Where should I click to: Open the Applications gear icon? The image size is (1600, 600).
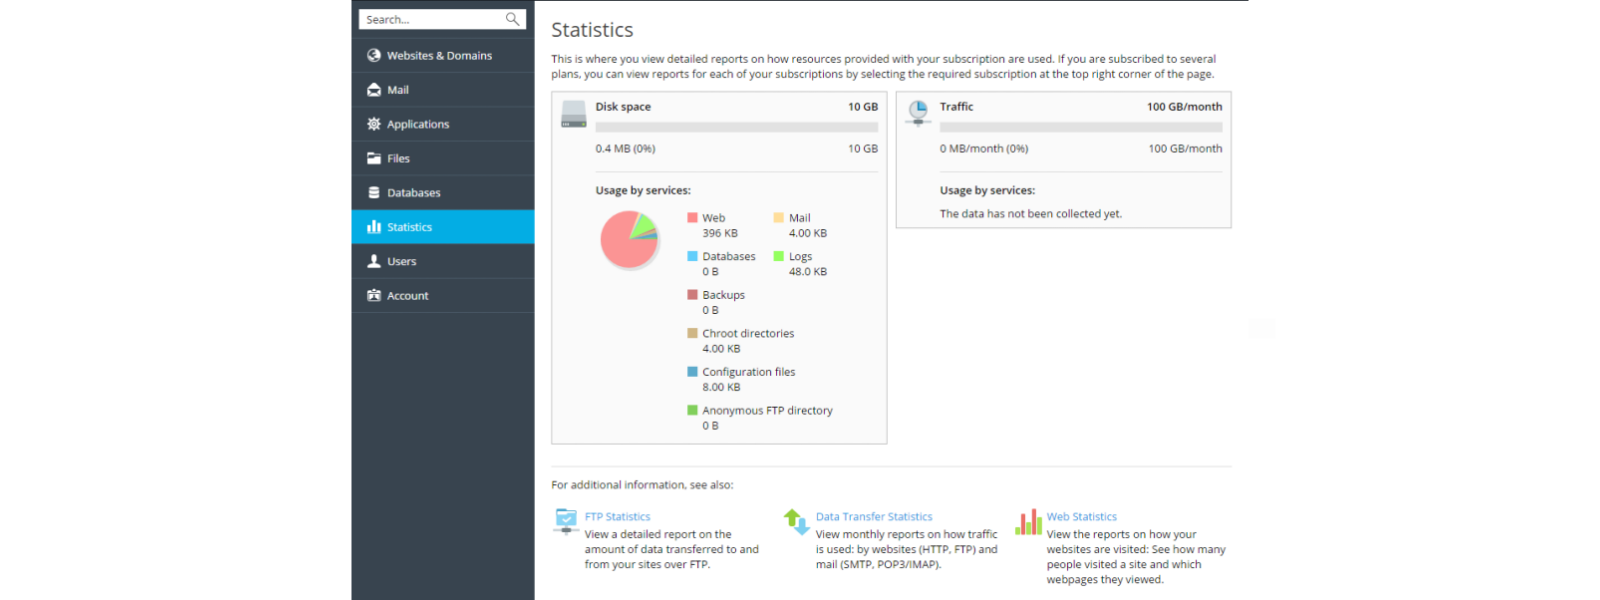pos(374,124)
